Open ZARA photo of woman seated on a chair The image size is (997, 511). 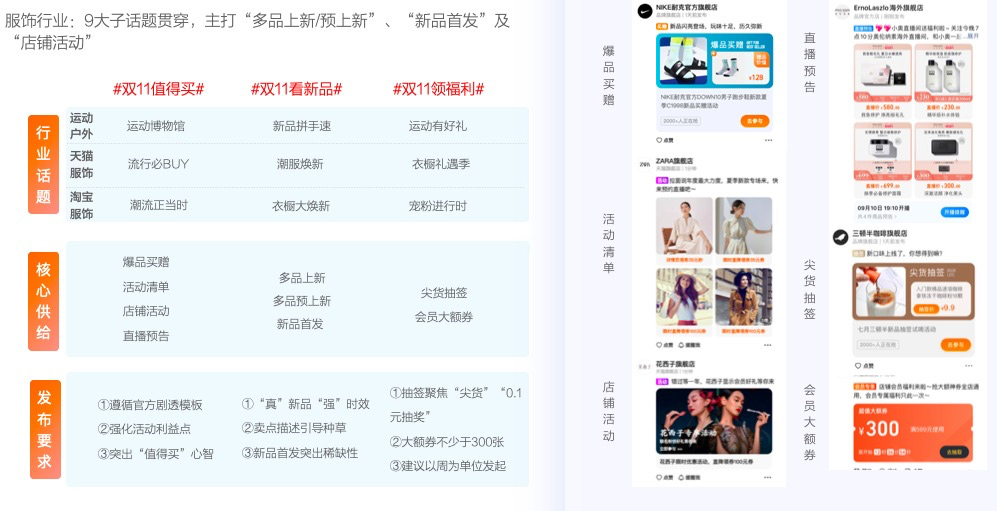[x=684, y=227]
